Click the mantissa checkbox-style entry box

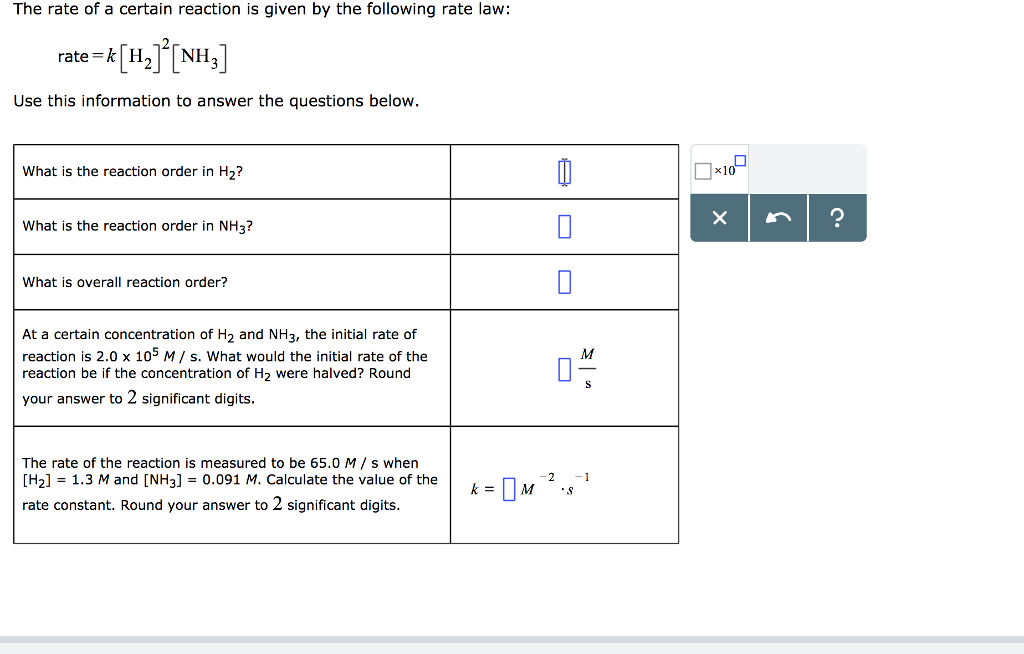(701, 171)
